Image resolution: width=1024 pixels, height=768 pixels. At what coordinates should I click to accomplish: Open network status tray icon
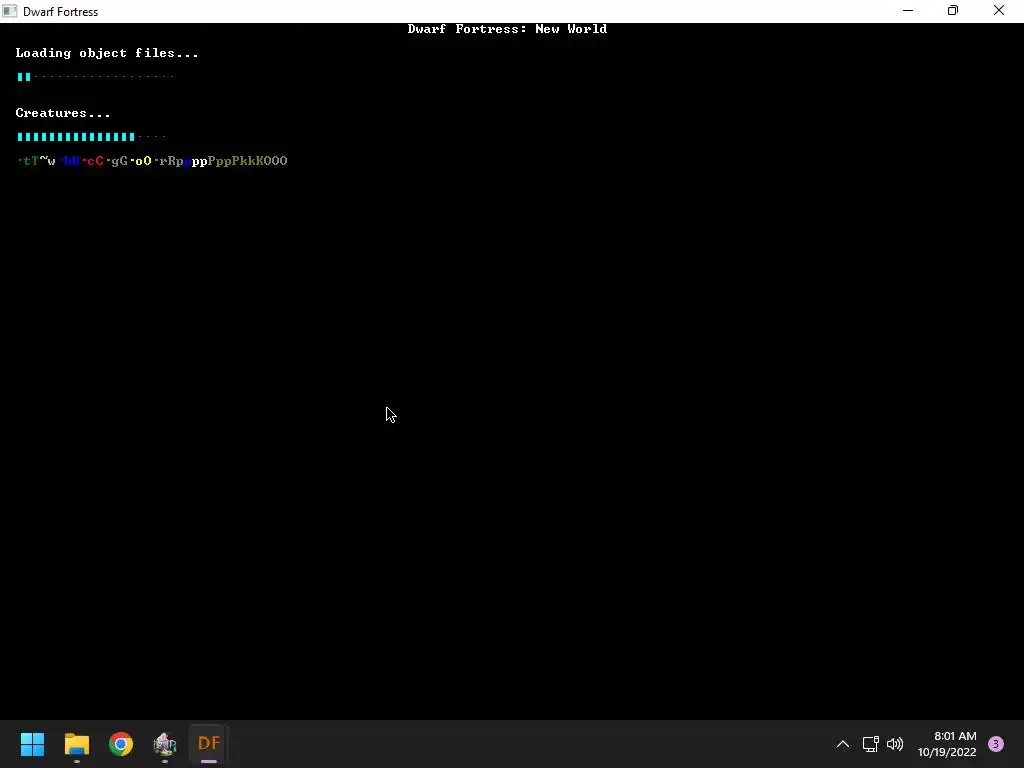click(x=871, y=744)
